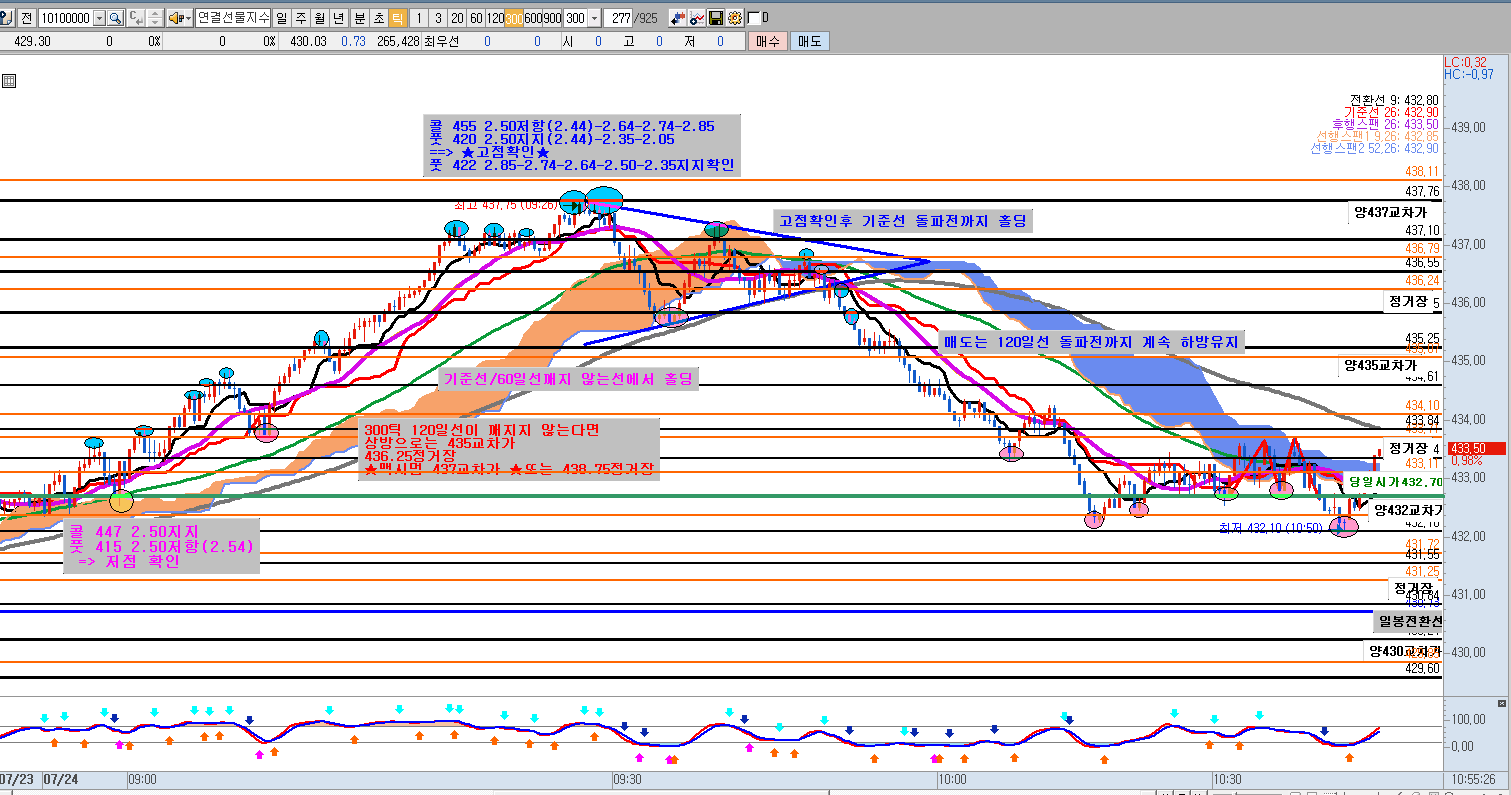Click the 매도는 120일선 돌파전까지 annotation
Viewport: 1511px width, 795px height.
[1091, 342]
